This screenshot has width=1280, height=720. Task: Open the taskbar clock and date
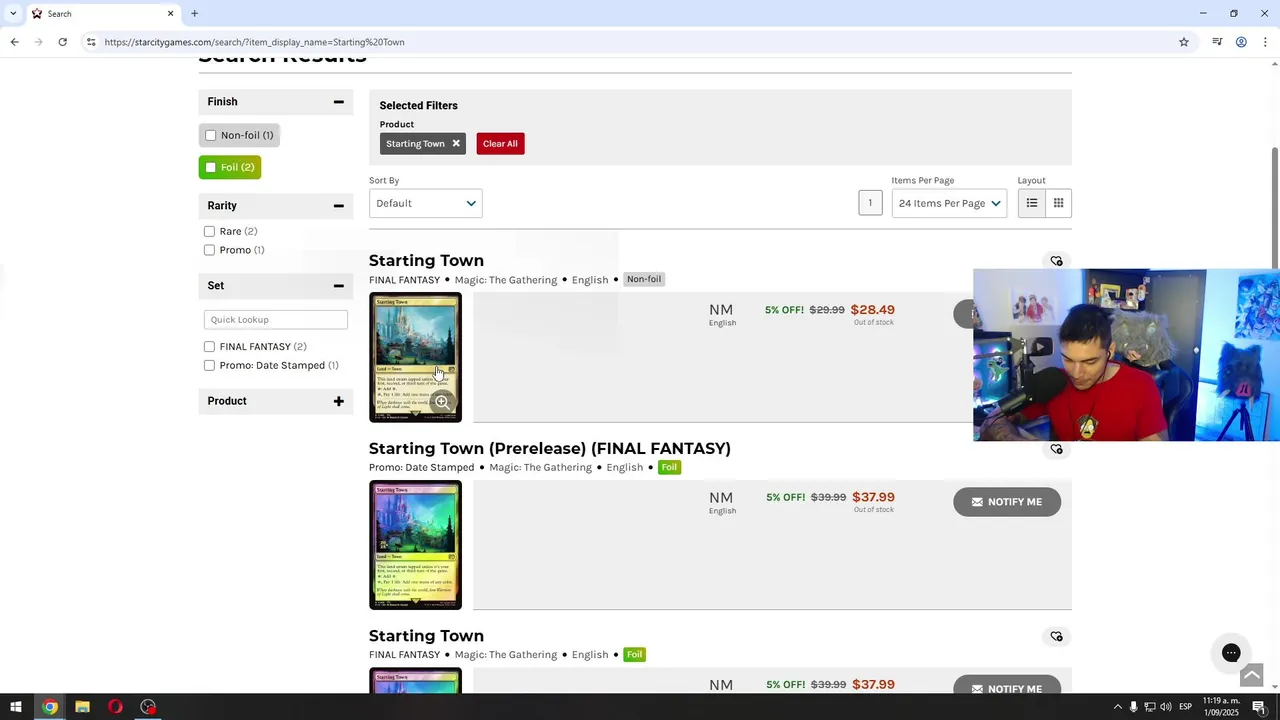(x=1221, y=707)
